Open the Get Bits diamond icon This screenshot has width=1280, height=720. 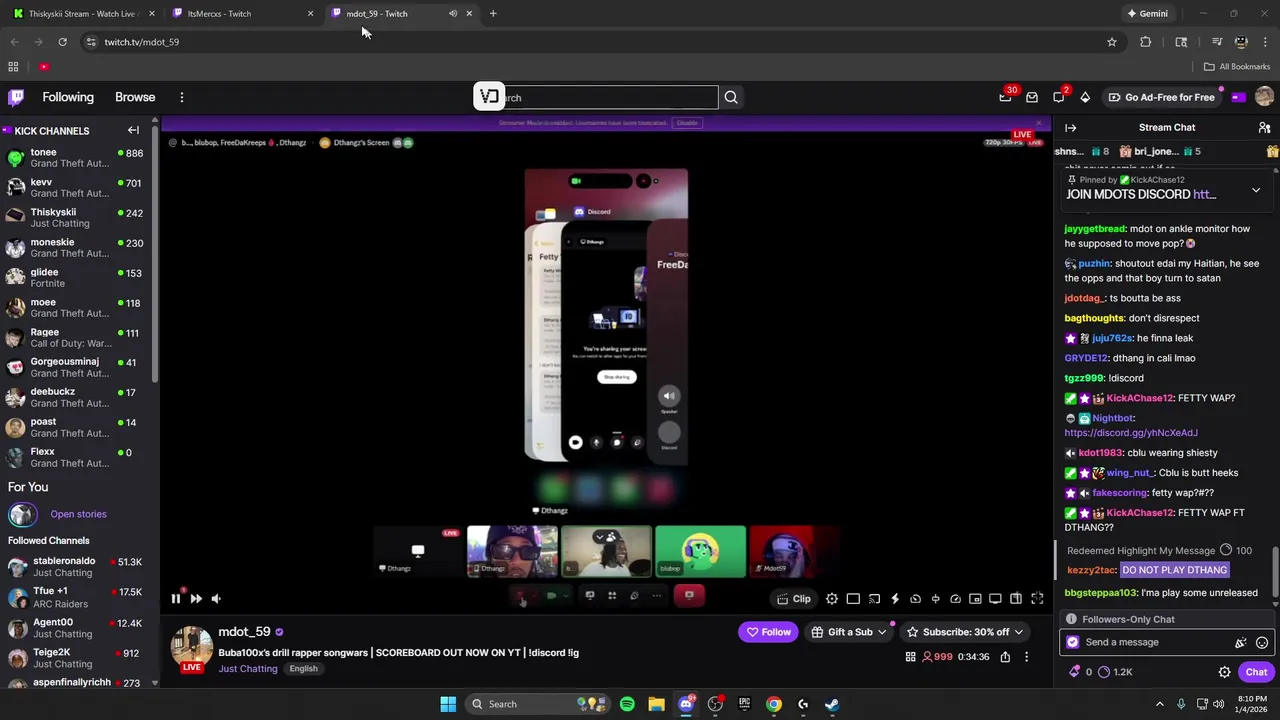click(1085, 97)
